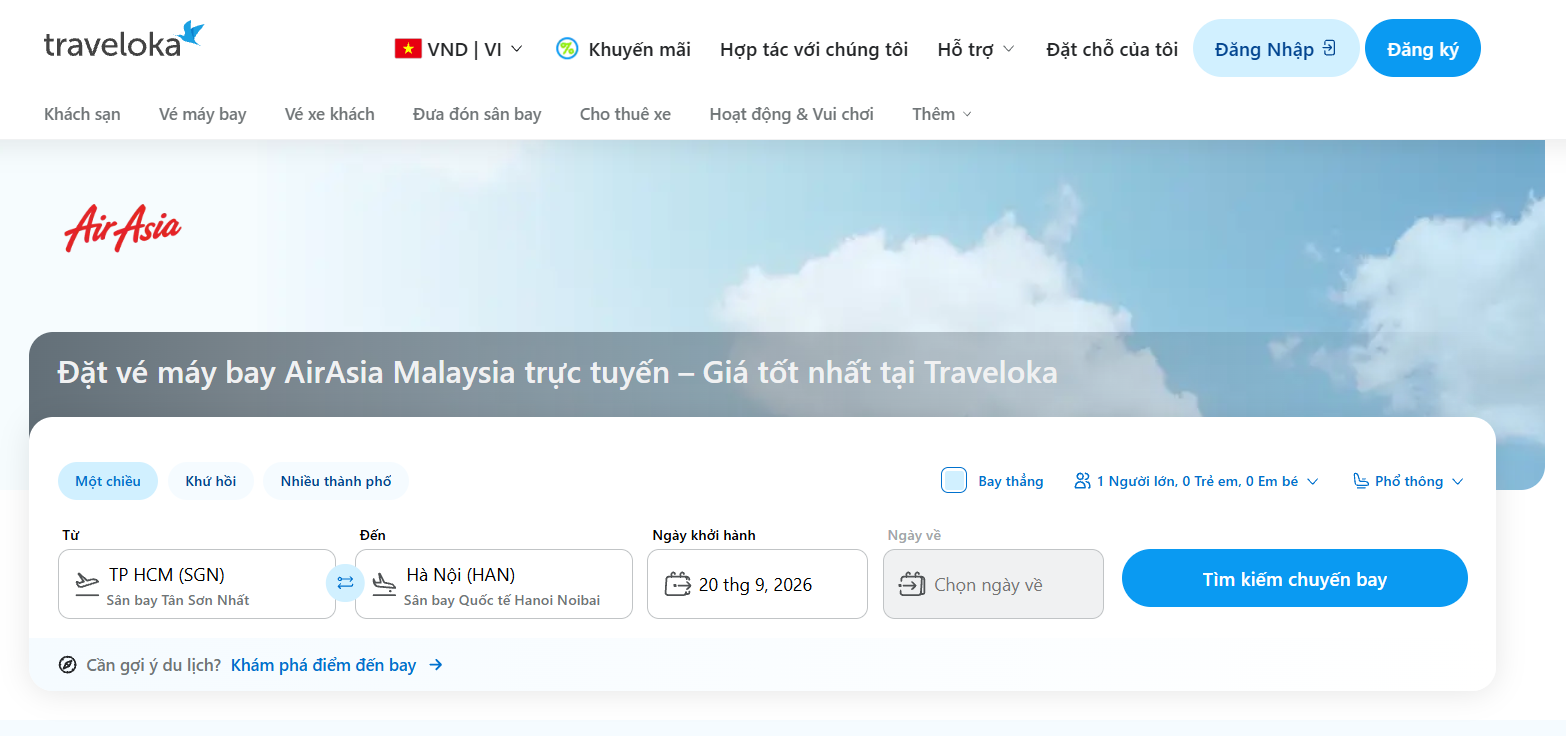
Task: Swap origin and destination airports
Action: tap(345, 583)
